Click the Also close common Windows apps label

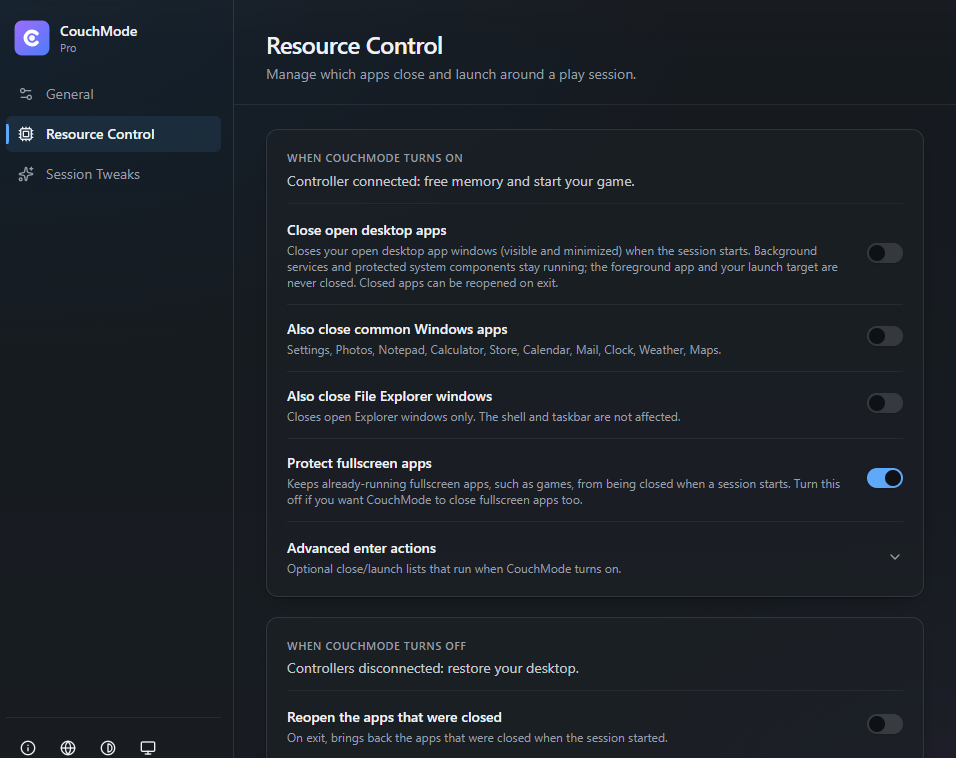(397, 329)
